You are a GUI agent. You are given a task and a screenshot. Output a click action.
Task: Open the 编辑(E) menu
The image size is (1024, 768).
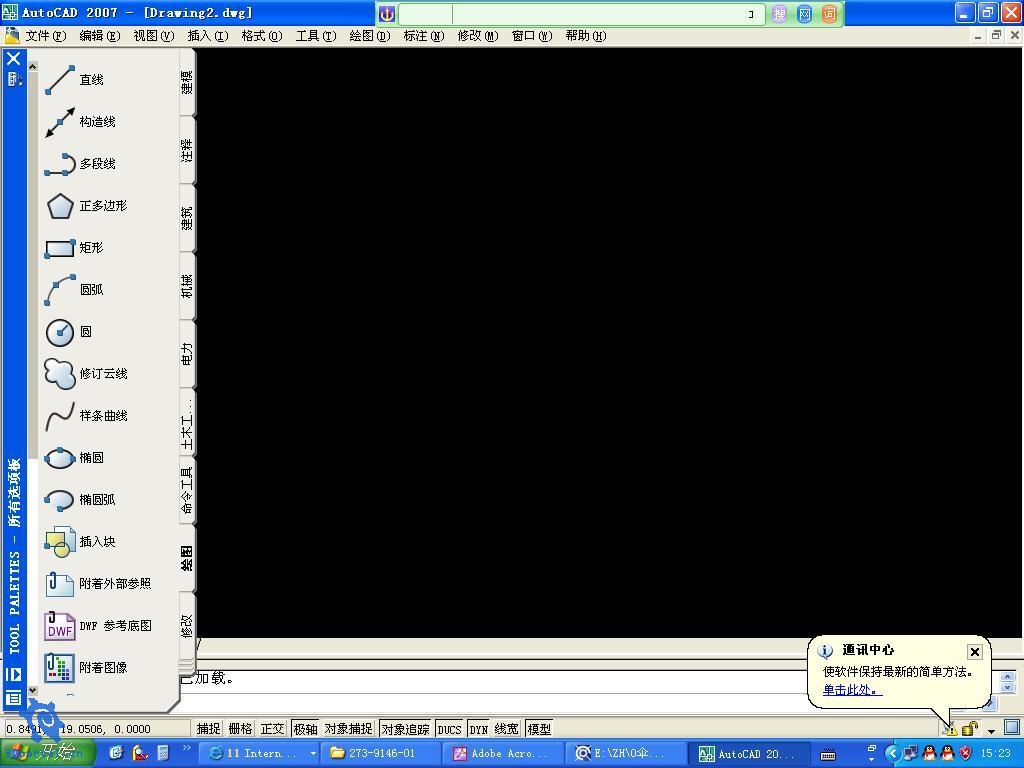[x=100, y=36]
